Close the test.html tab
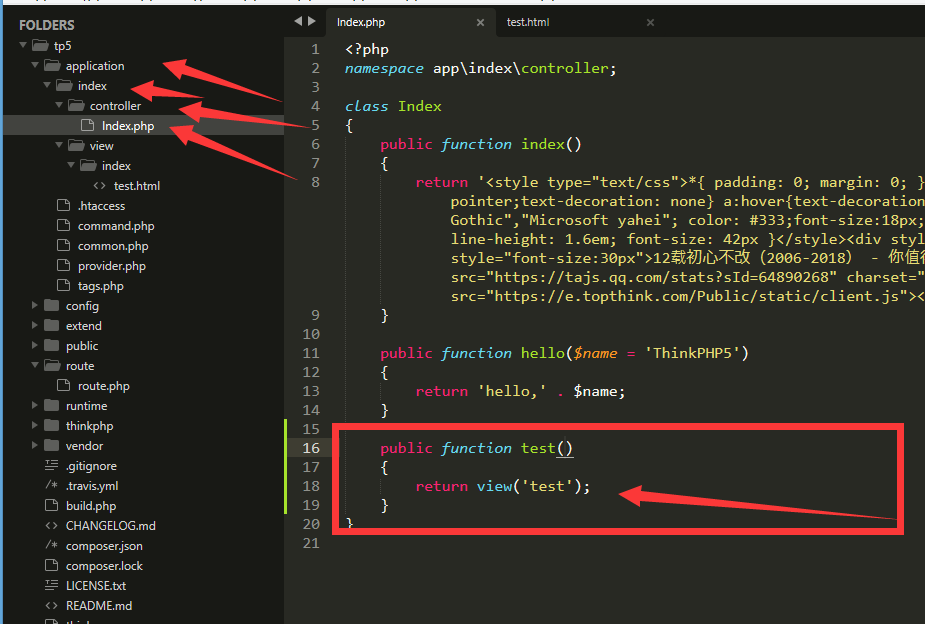 650,22
